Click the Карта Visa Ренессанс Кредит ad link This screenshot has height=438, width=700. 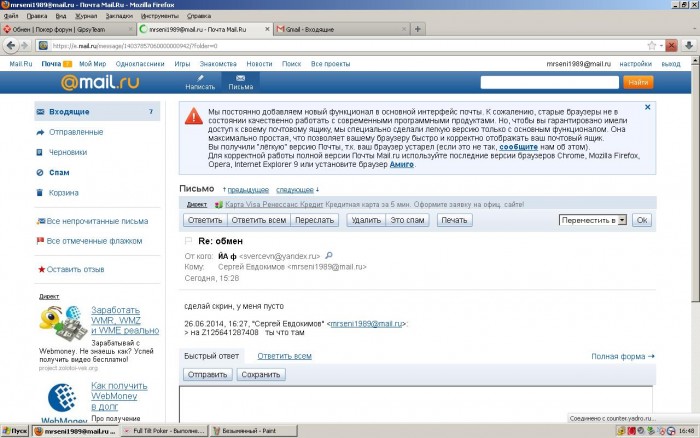click(x=274, y=204)
